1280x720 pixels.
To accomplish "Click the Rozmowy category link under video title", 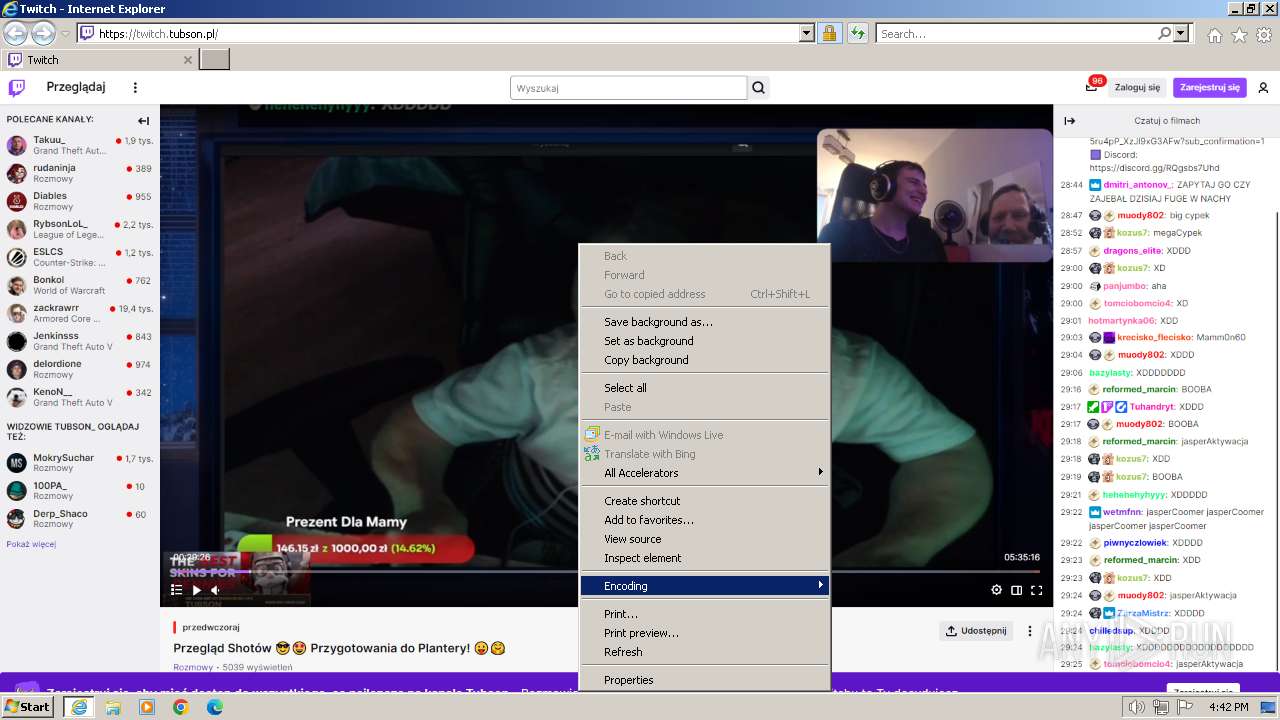I will (193, 667).
